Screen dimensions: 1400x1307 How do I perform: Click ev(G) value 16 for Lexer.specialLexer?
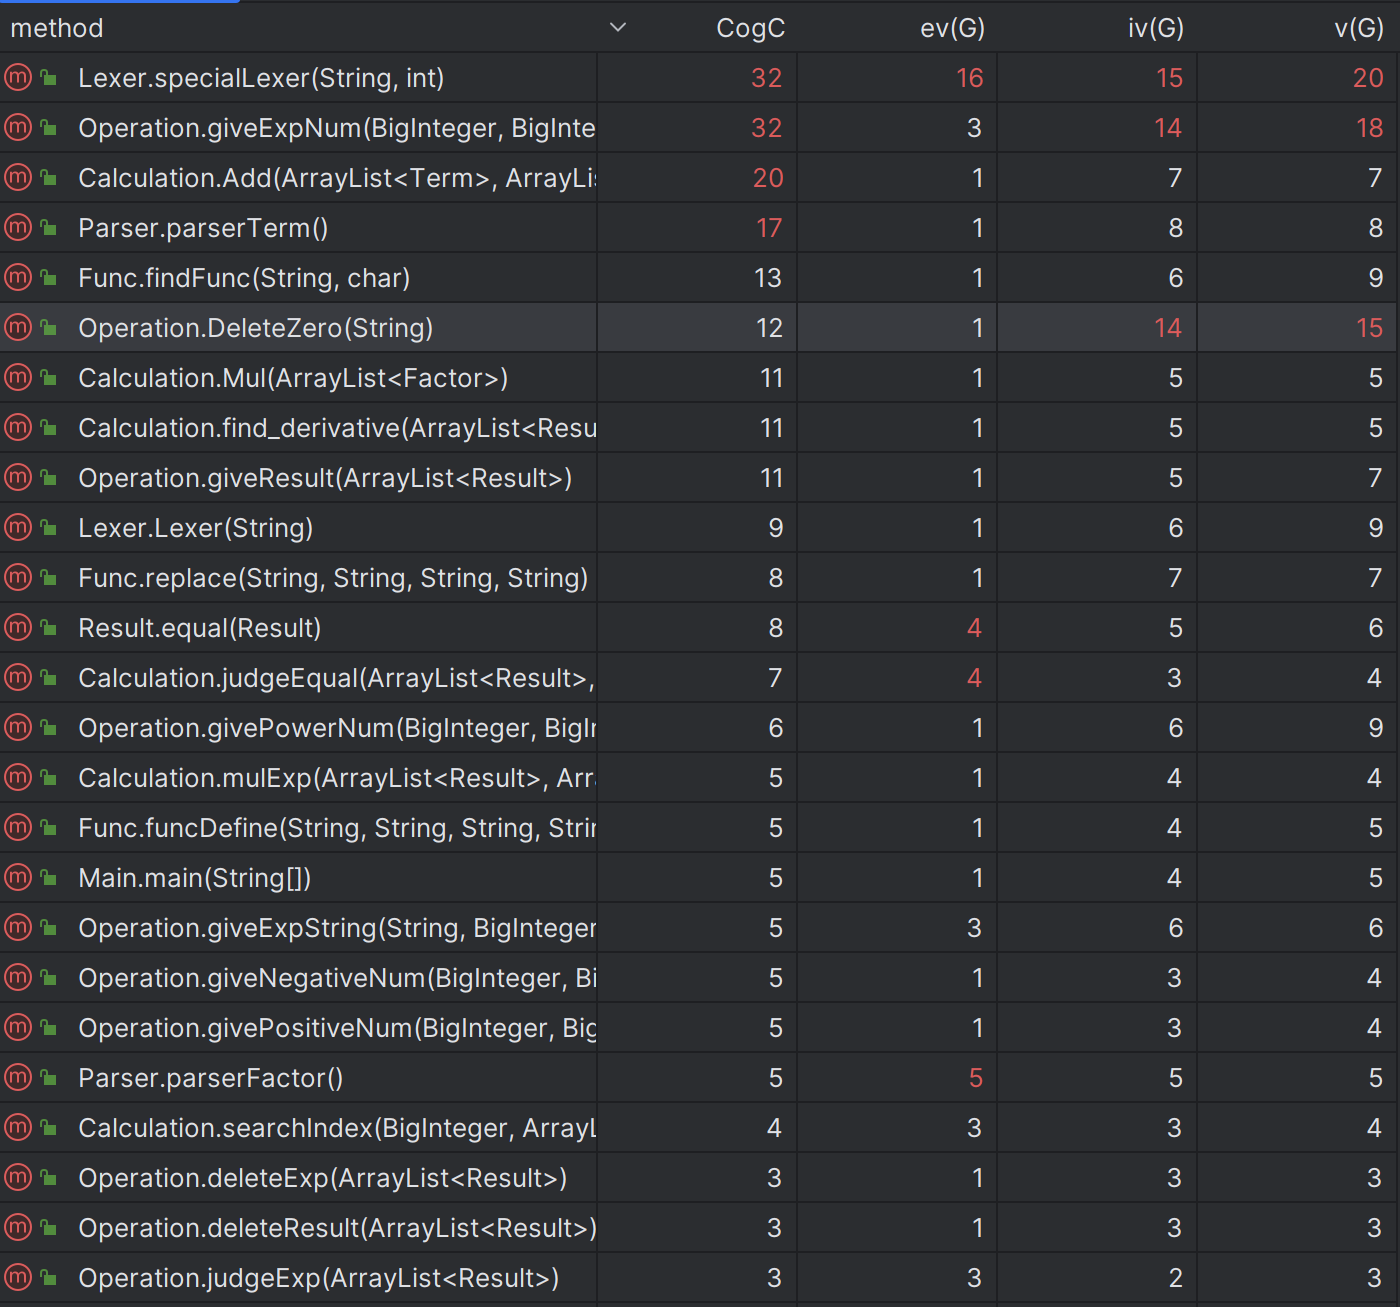click(970, 78)
